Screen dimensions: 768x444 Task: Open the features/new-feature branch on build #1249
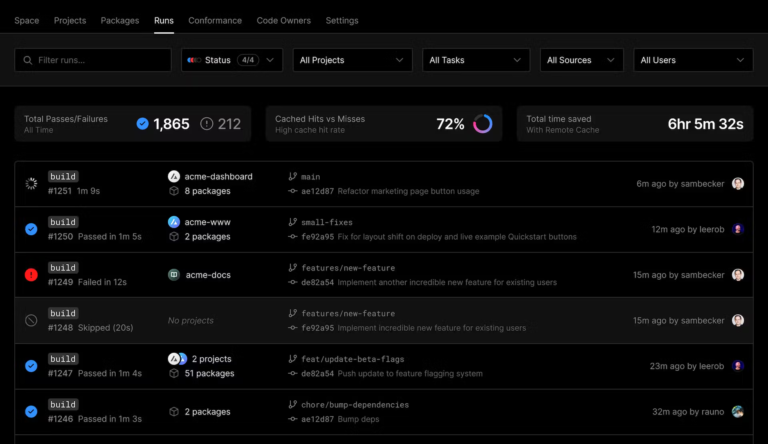(x=347, y=268)
